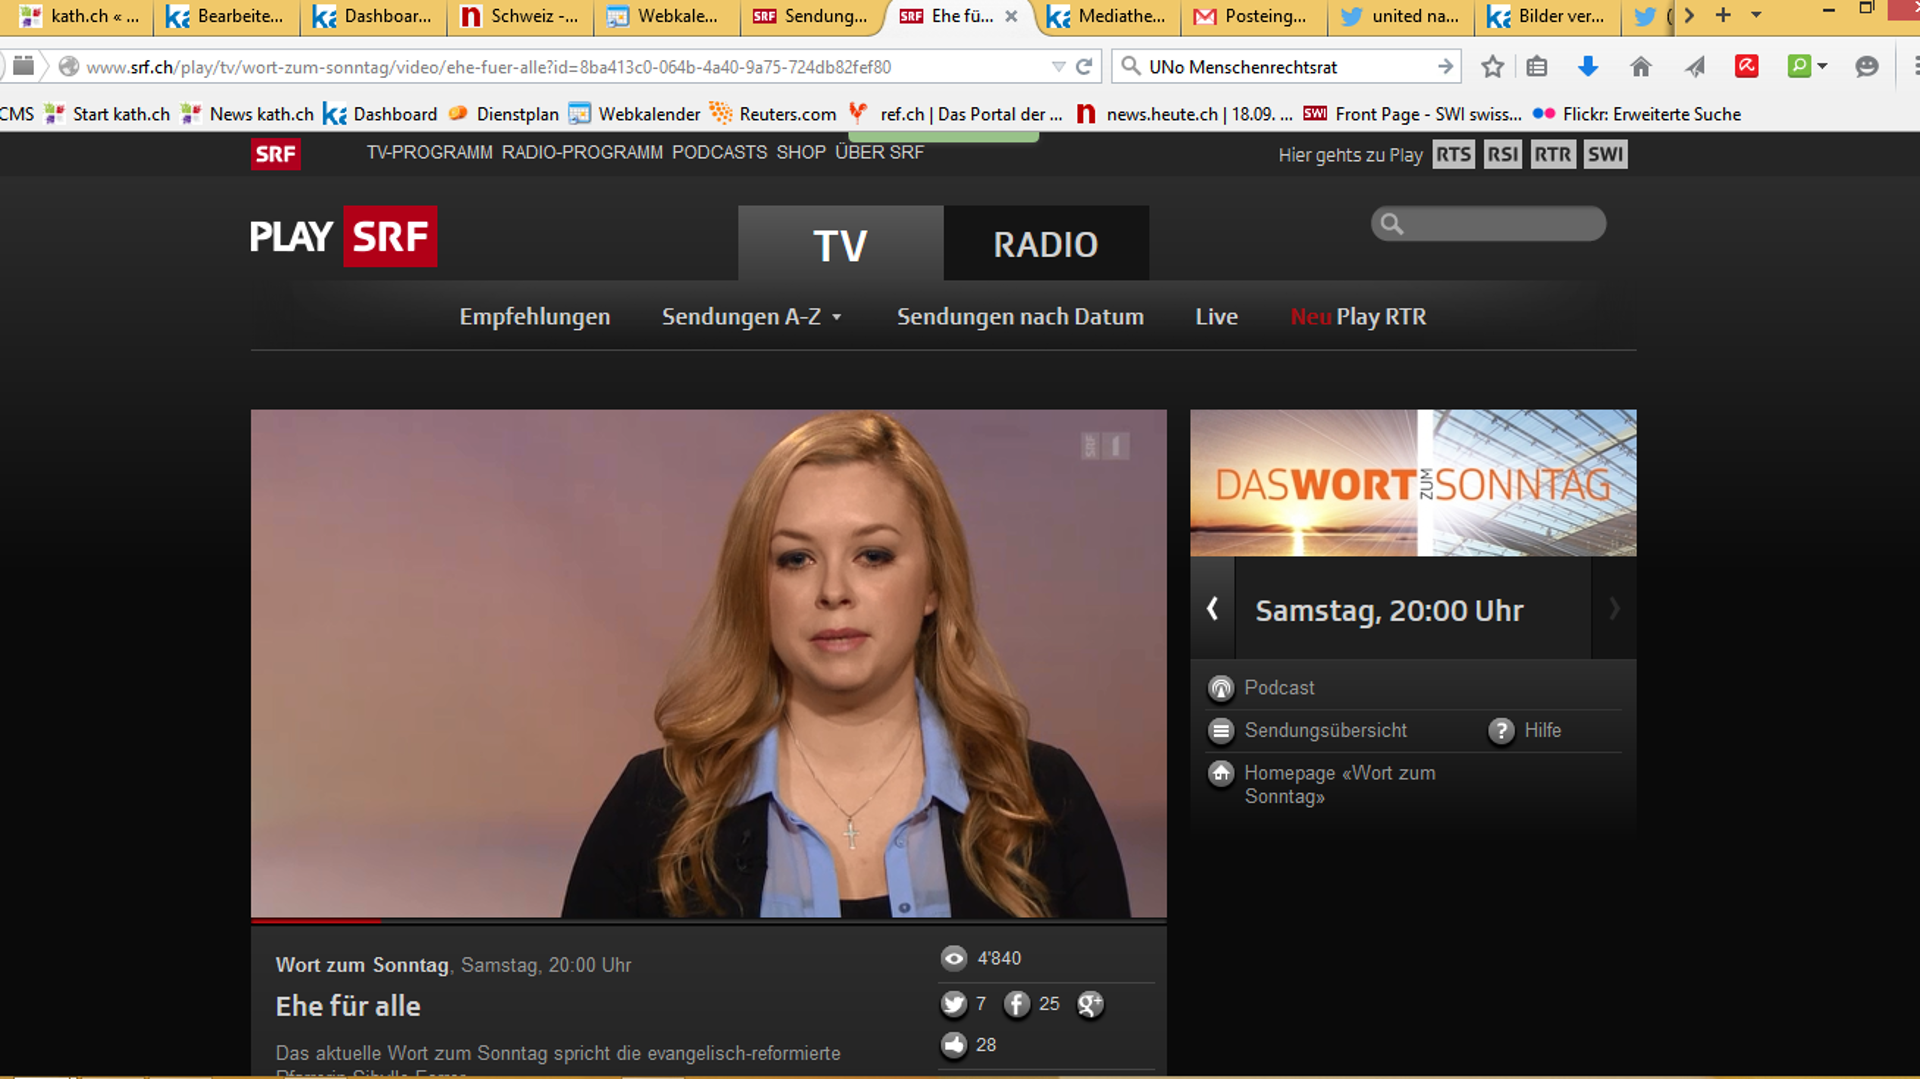The width and height of the screenshot is (1920, 1079).
Task: Click the red extension icon in toolbar
Action: 1747,66
